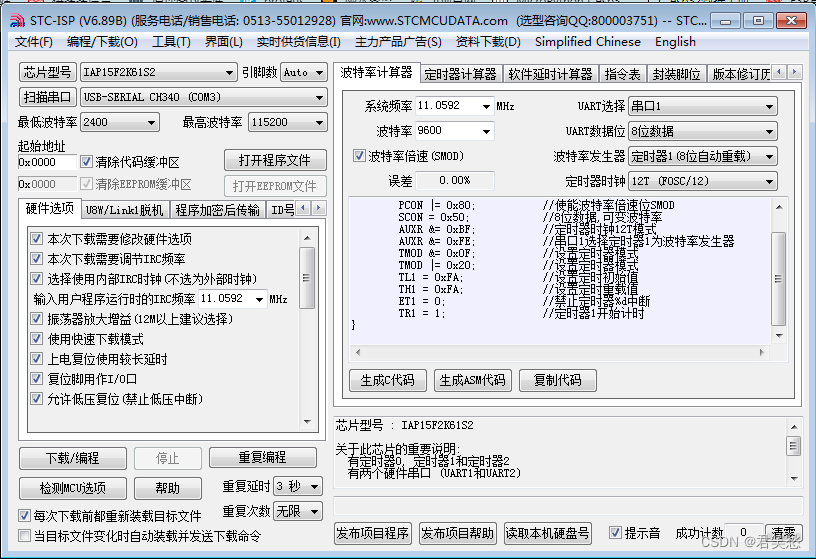Click right arrow of hardware options tab strip
This screenshot has height=559, width=816.
[x=318, y=209]
